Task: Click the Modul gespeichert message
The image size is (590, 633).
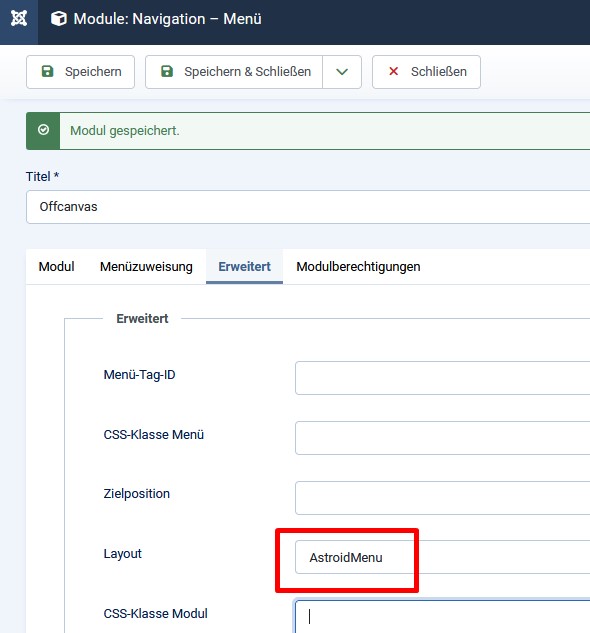Action: [125, 131]
